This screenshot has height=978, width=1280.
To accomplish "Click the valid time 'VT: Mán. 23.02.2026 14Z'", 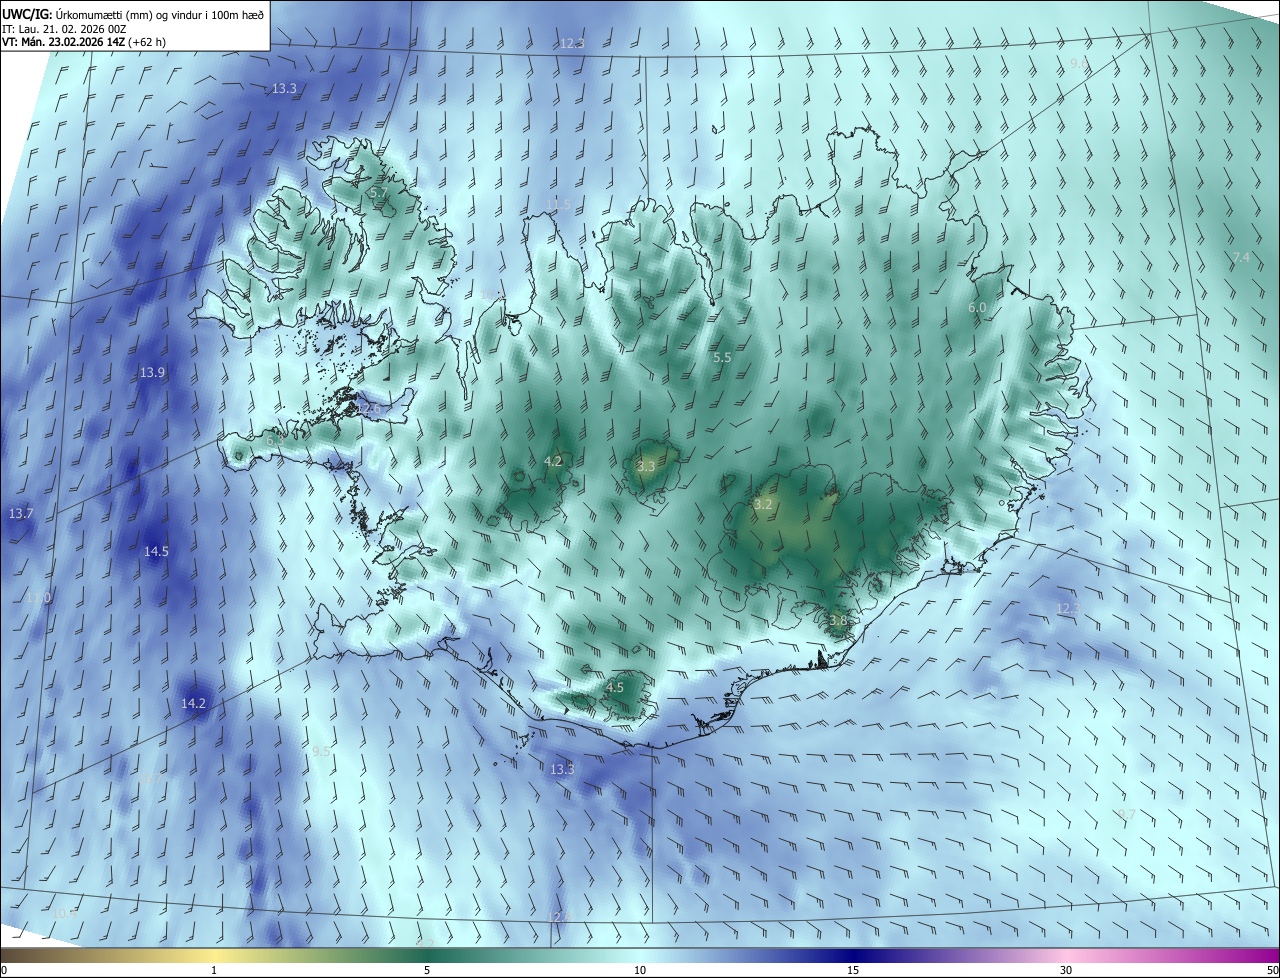I will 62,41.
